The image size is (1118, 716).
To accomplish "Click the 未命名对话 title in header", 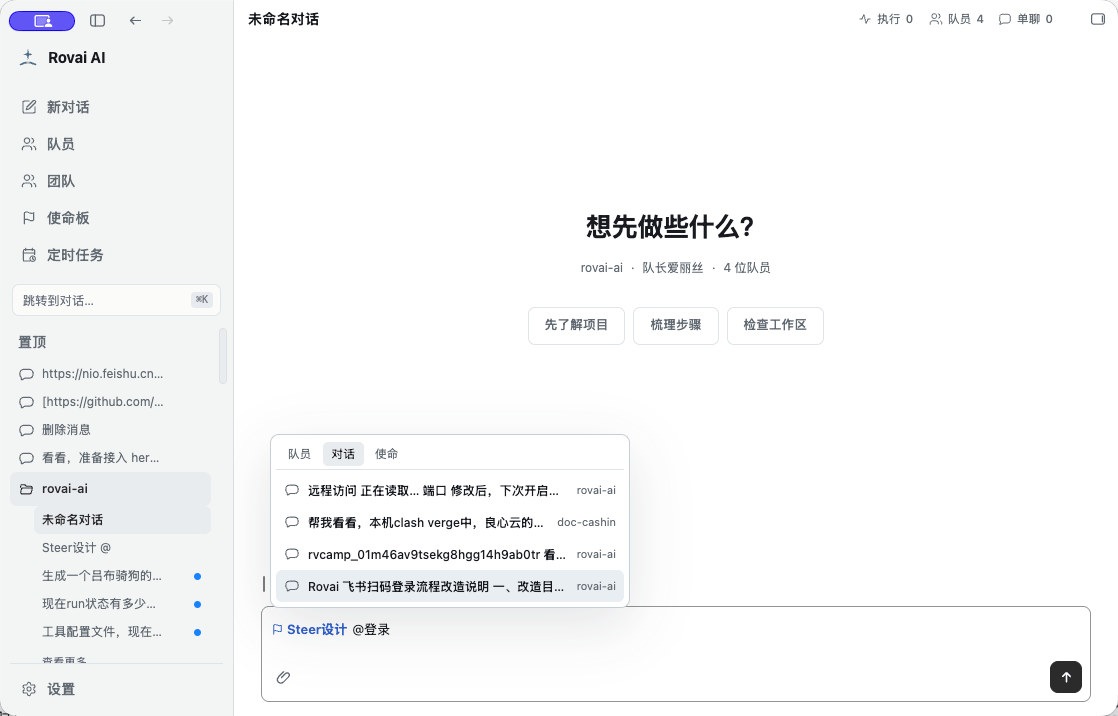I will pyautogui.click(x=283, y=19).
